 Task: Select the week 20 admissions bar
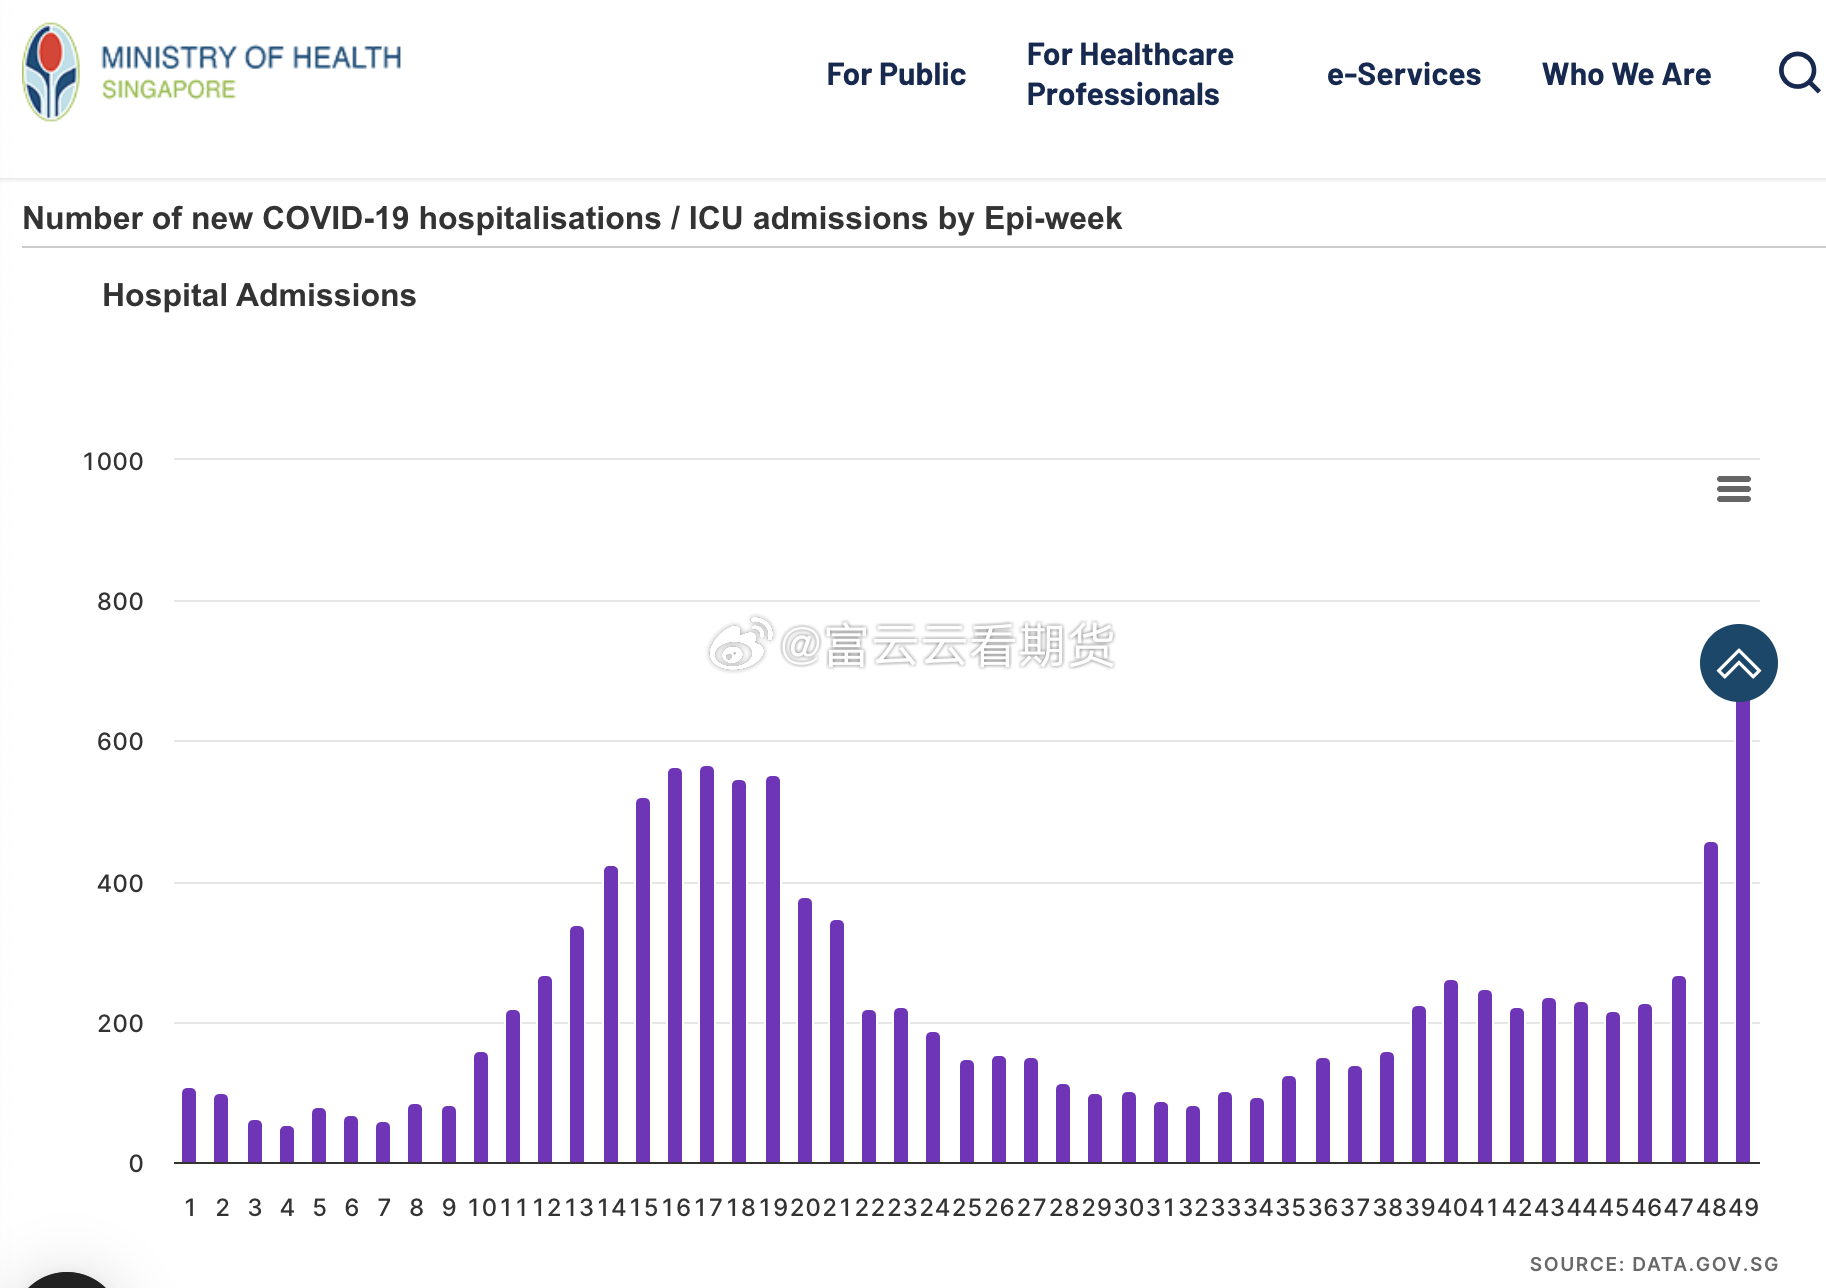pos(805,1030)
